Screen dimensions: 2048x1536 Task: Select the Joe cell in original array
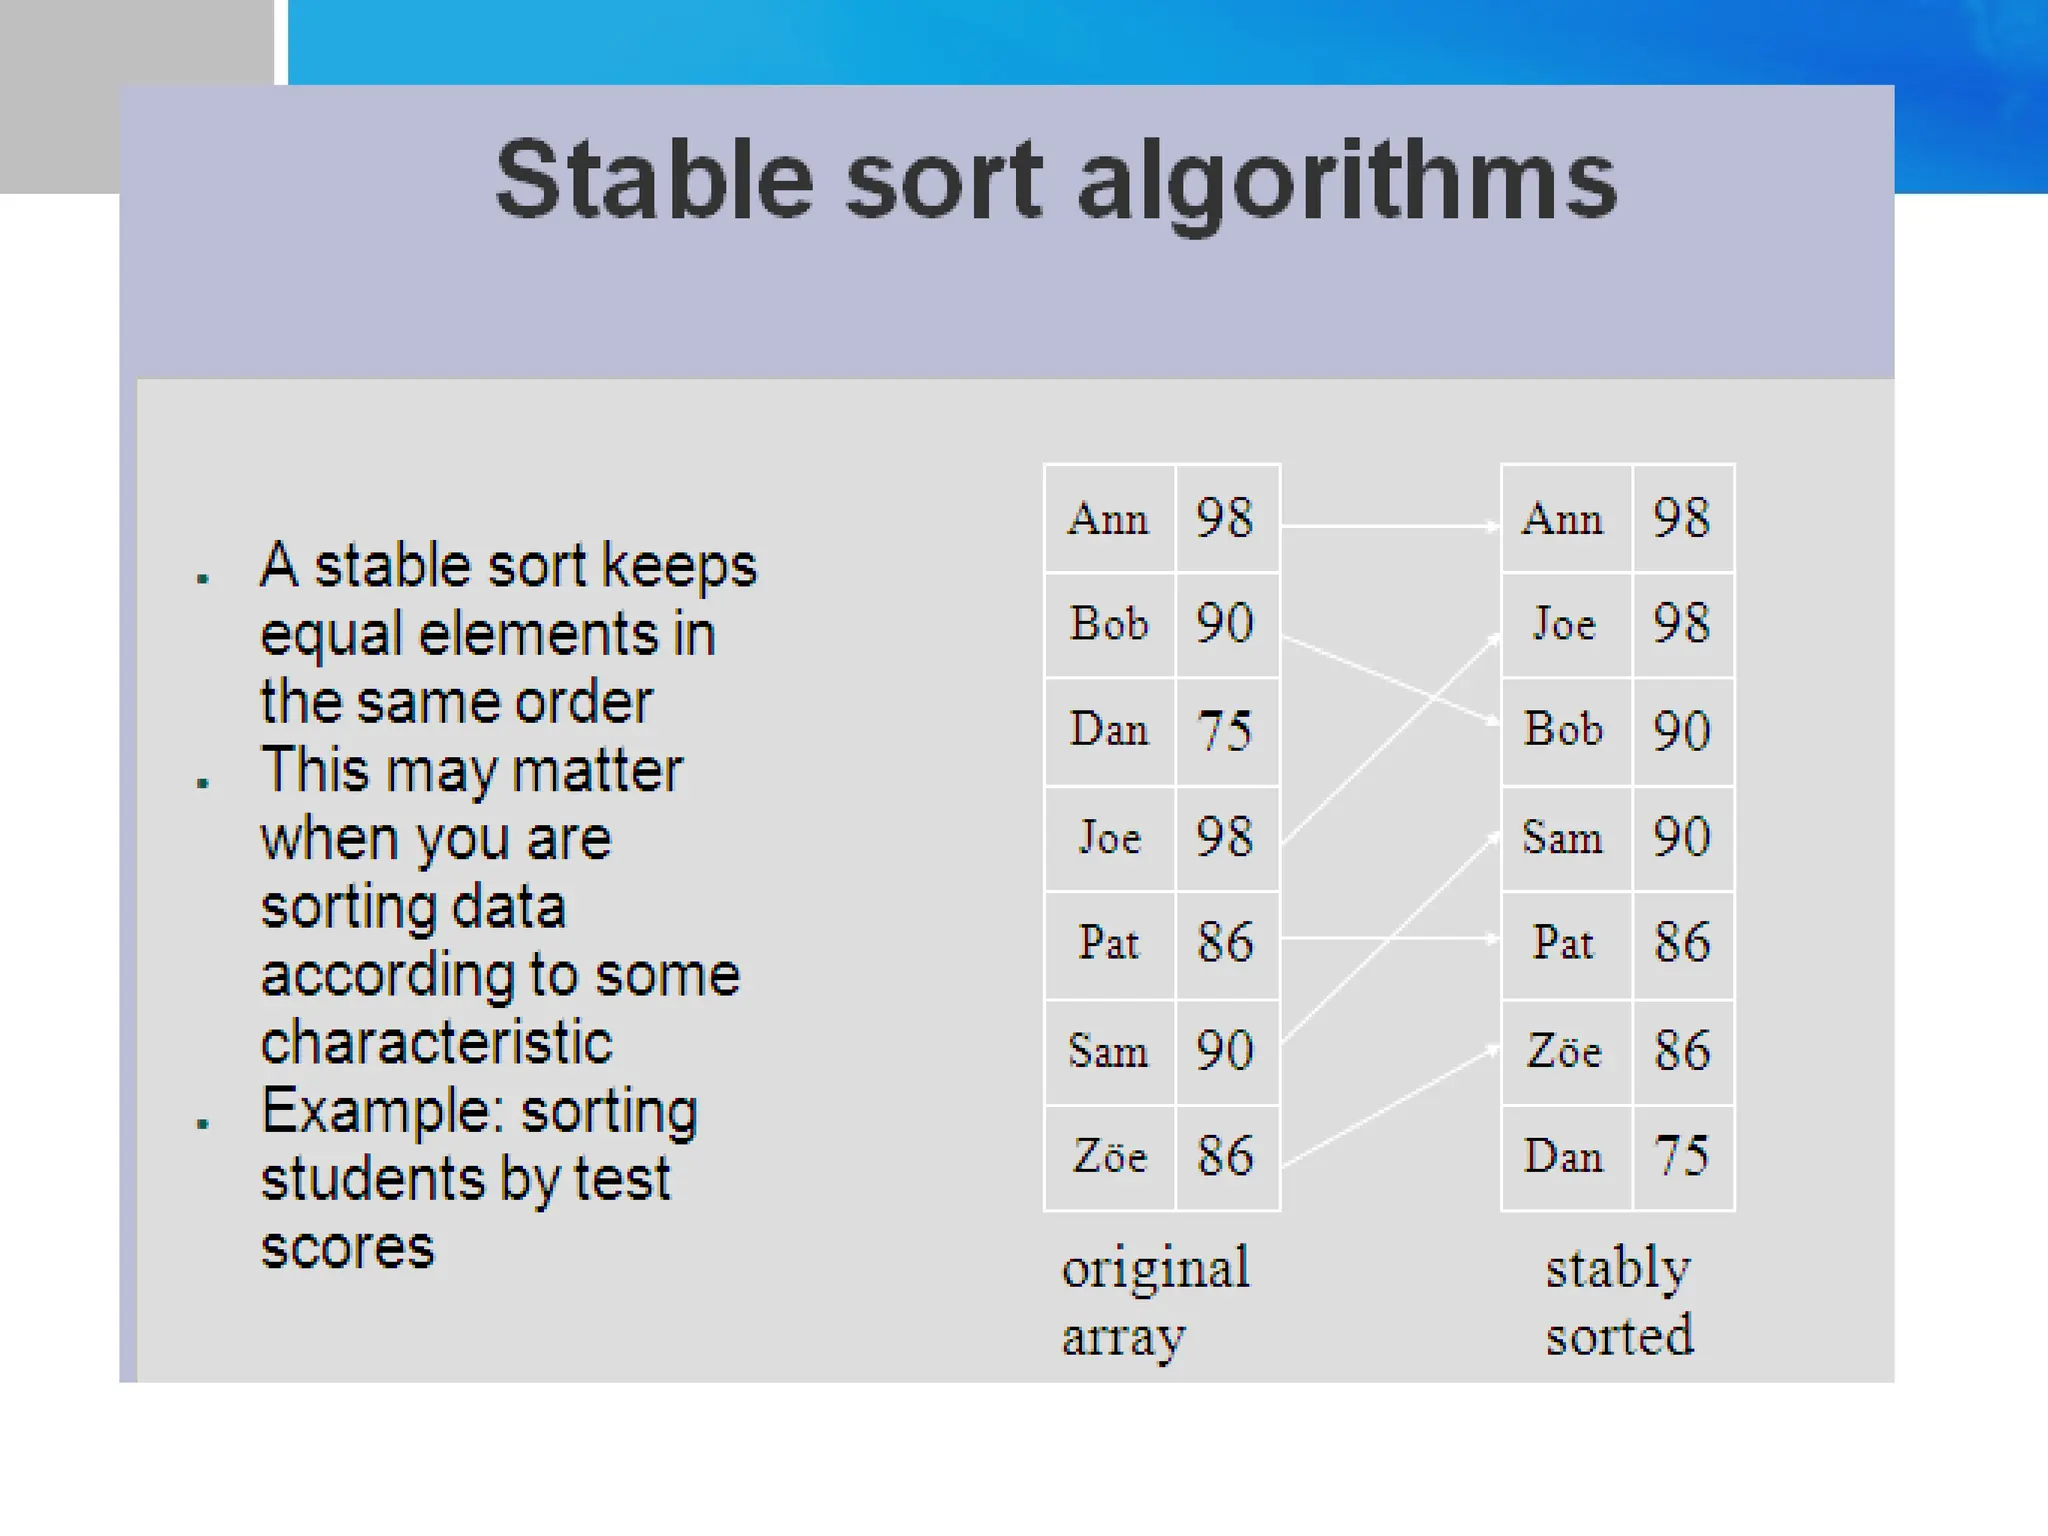(1108, 838)
